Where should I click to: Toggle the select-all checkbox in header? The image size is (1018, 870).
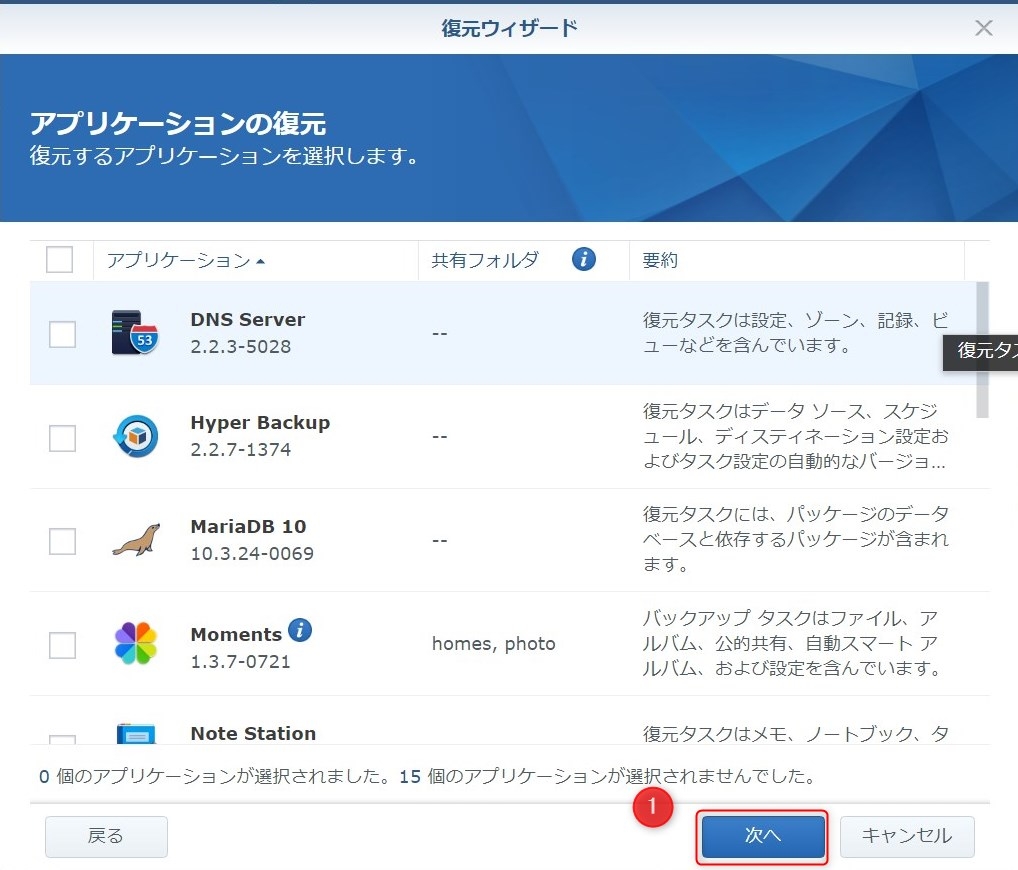tap(60, 260)
